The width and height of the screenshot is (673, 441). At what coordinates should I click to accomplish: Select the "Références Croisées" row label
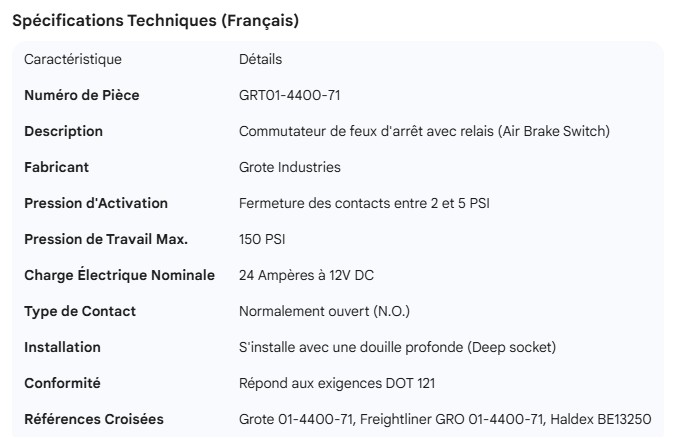click(x=94, y=420)
